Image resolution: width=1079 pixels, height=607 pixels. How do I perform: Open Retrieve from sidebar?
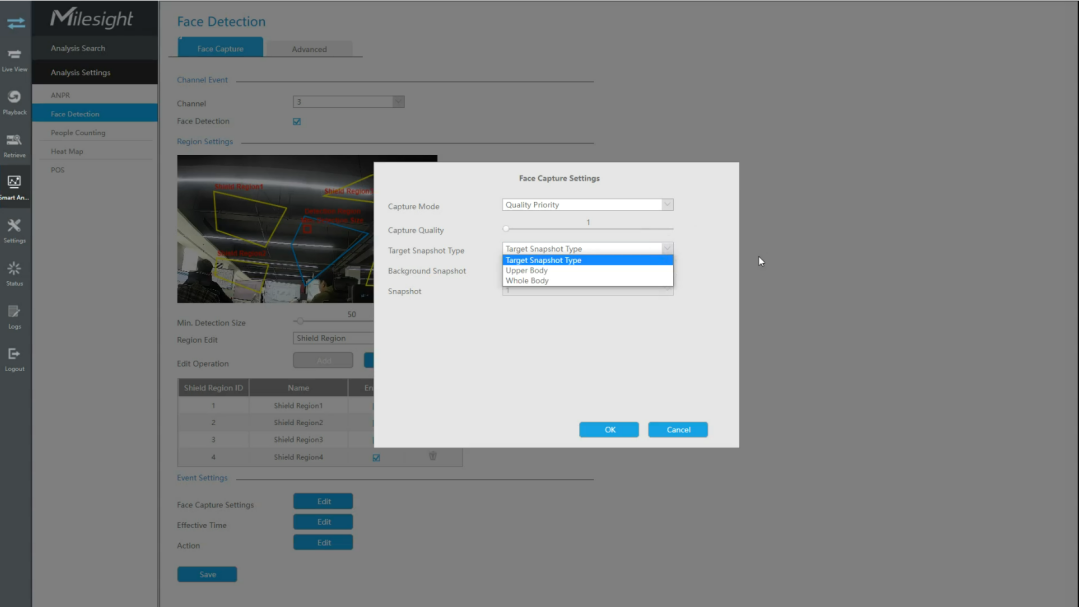tap(14, 145)
